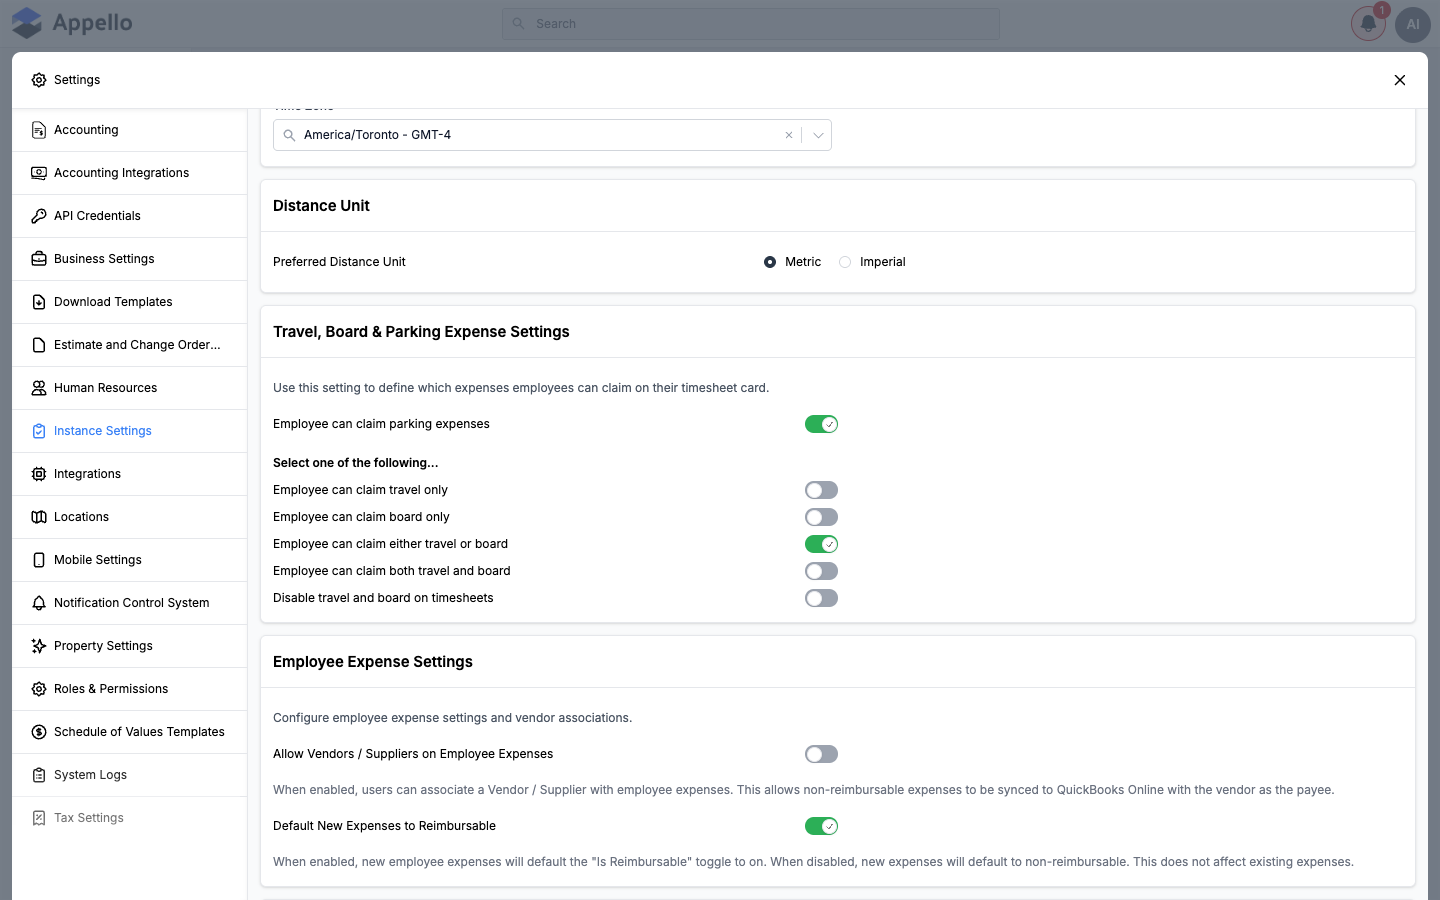
Task: Clear the America/Toronto time zone selection
Action: 789,135
